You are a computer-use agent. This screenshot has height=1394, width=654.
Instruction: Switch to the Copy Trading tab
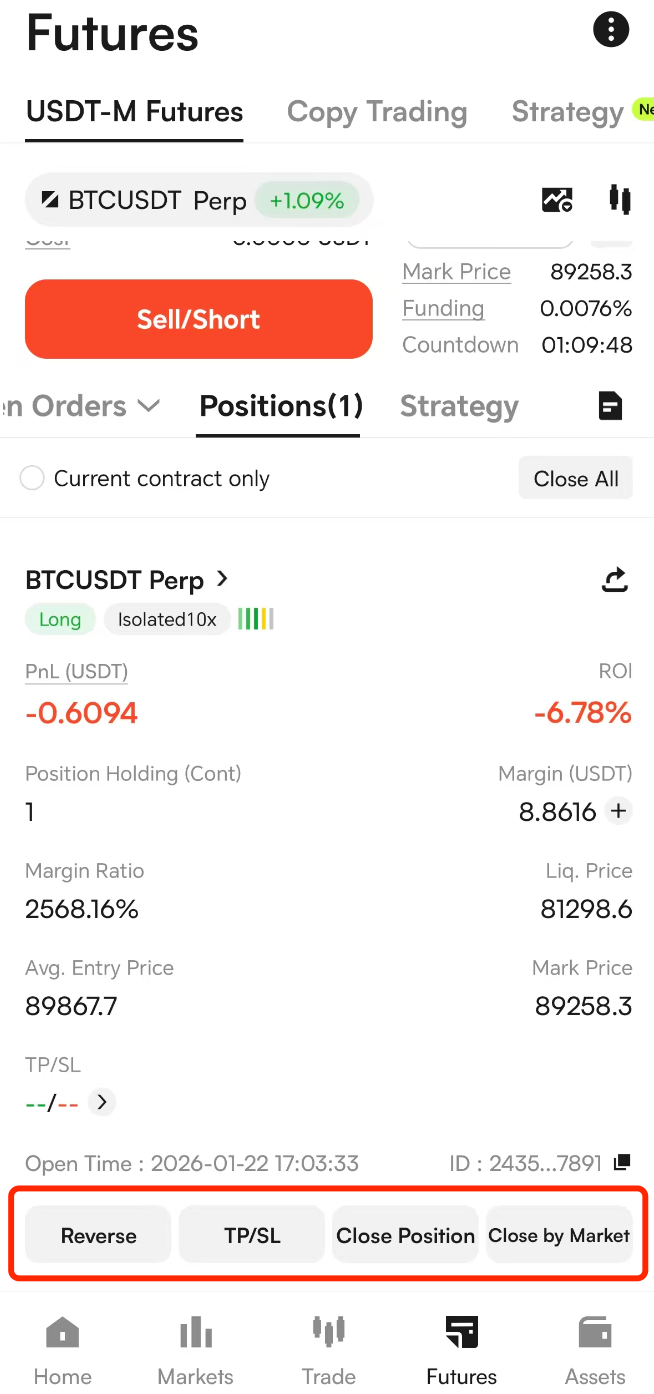376,112
